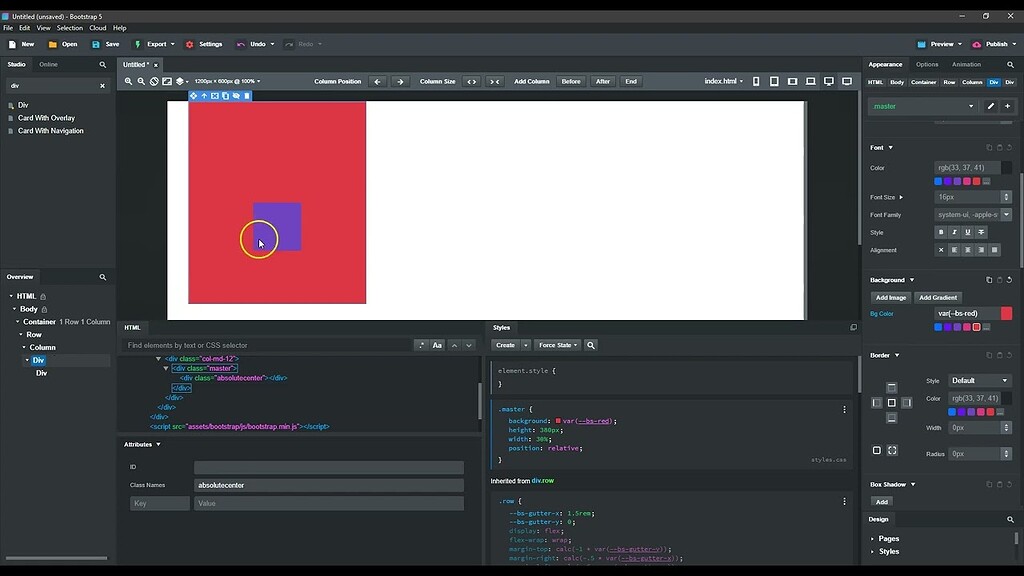The height and width of the screenshot is (576, 1024).
Task: Clear text alignment with the X button
Action: [x=941, y=250]
